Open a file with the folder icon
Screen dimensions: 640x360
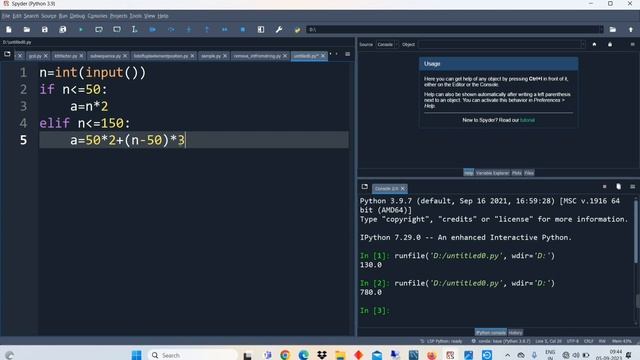[x=27, y=29]
